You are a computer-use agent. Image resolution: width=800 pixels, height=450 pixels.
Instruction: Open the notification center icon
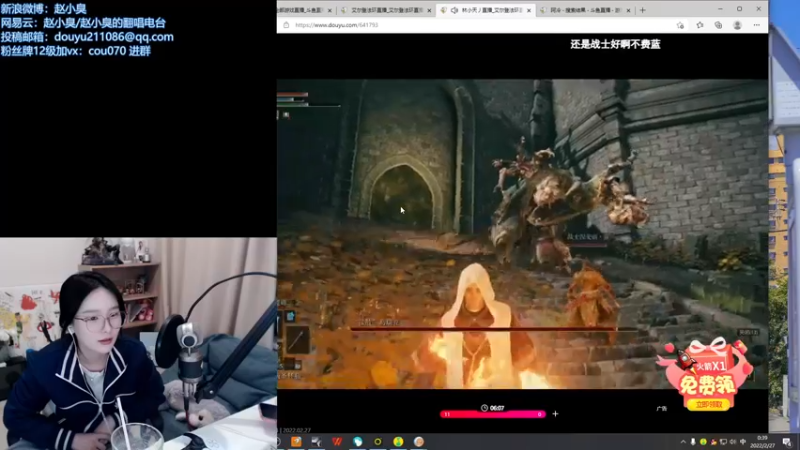tap(787, 442)
